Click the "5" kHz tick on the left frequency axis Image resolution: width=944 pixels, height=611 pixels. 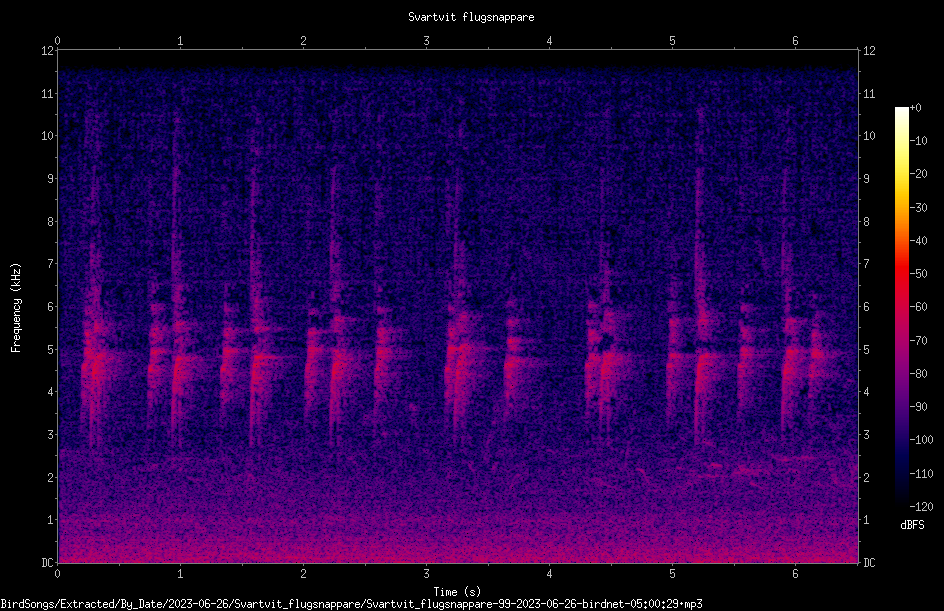pyautogui.click(x=50, y=350)
